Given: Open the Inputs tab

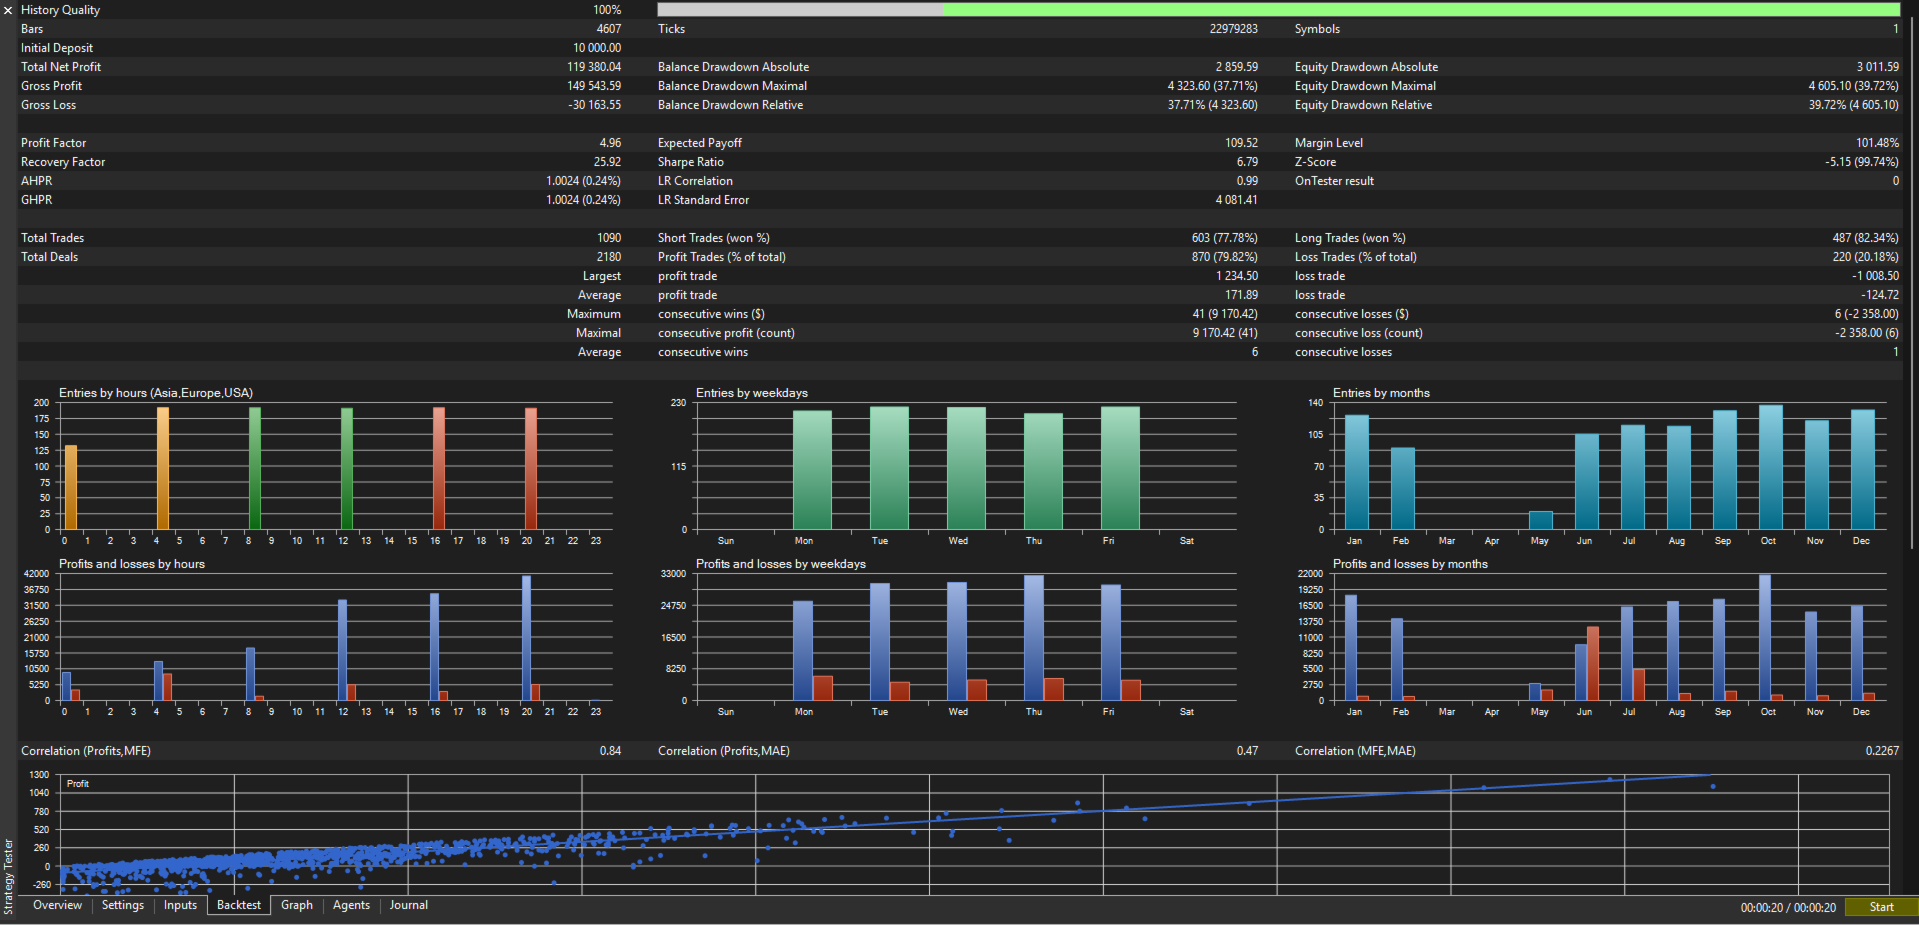Looking at the screenshot, I should pyautogui.click(x=180, y=905).
